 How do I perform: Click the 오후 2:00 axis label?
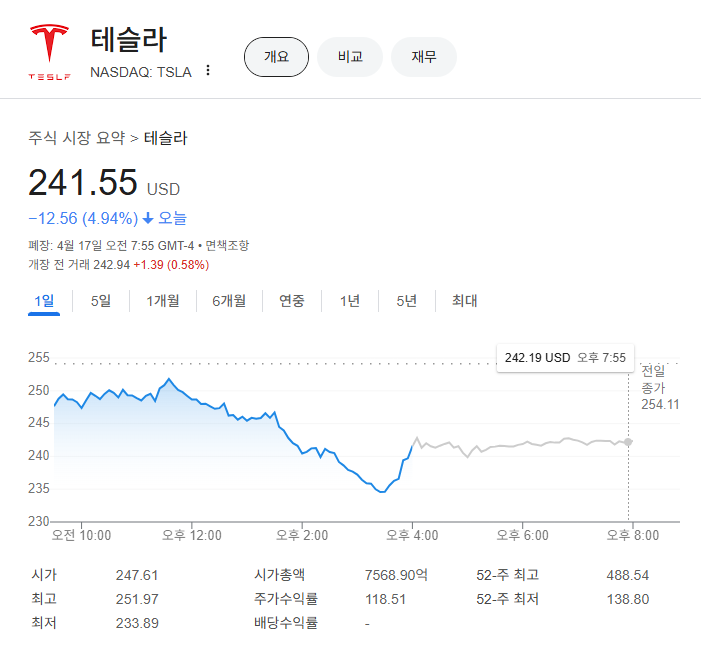click(302, 535)
